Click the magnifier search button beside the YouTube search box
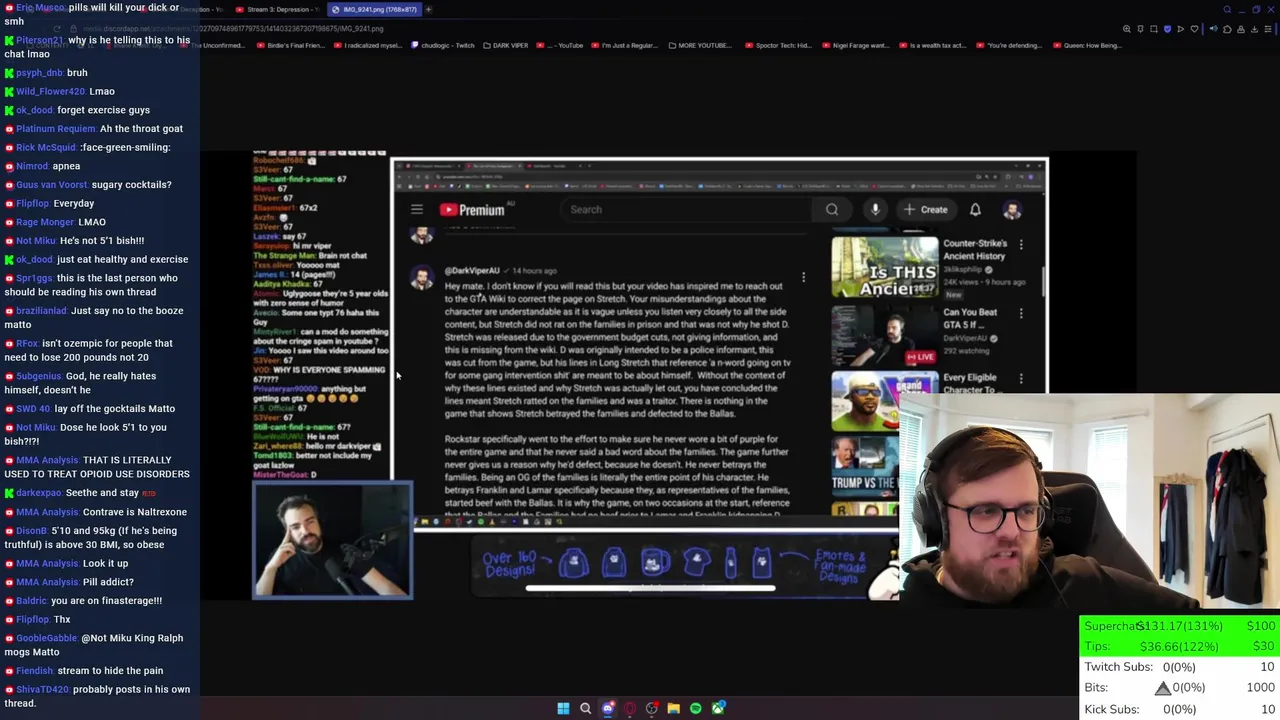Screen dimensions: 1280x720 [832, 210]
